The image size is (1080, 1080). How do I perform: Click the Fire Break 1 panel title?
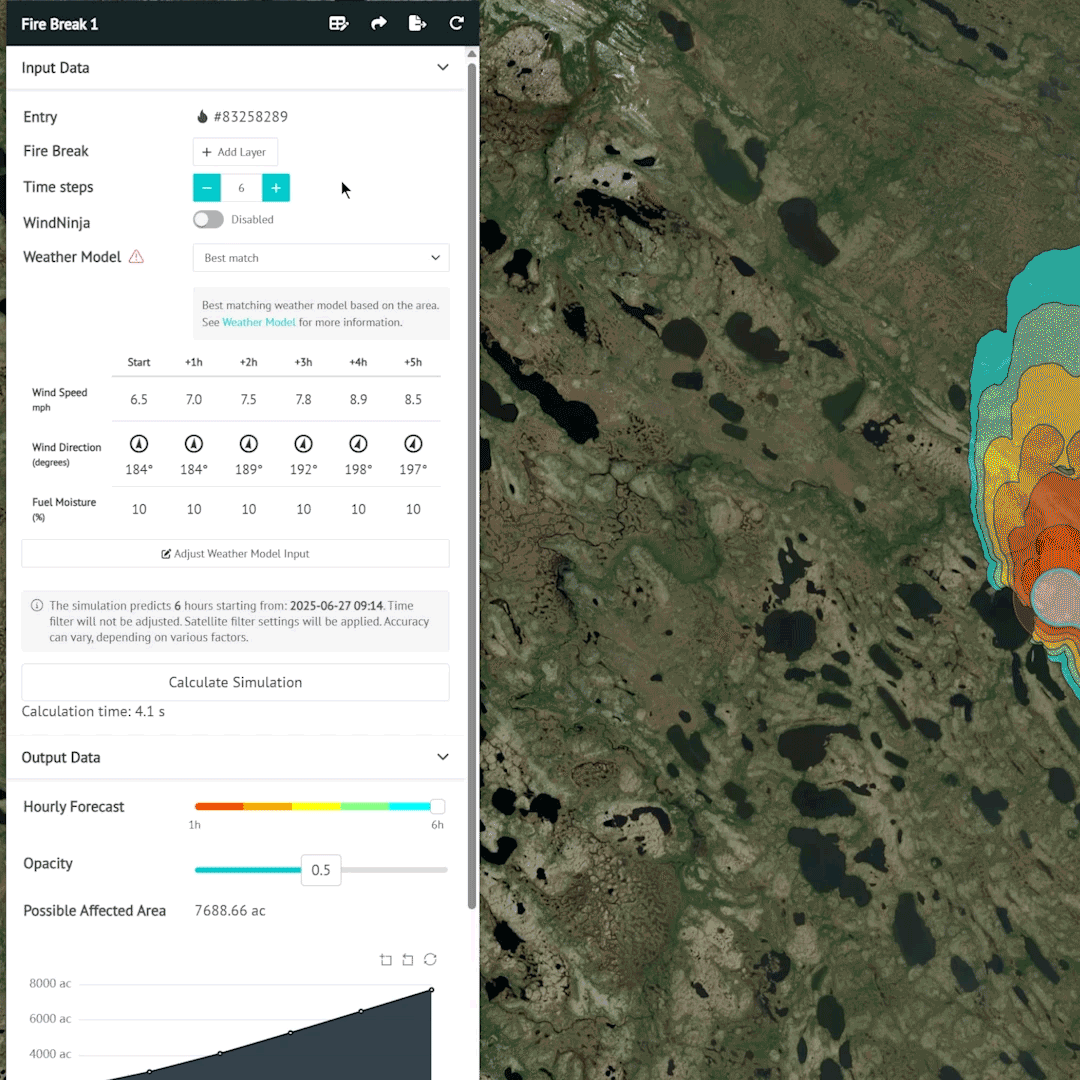pyautogui.click(x=60, y=24)
